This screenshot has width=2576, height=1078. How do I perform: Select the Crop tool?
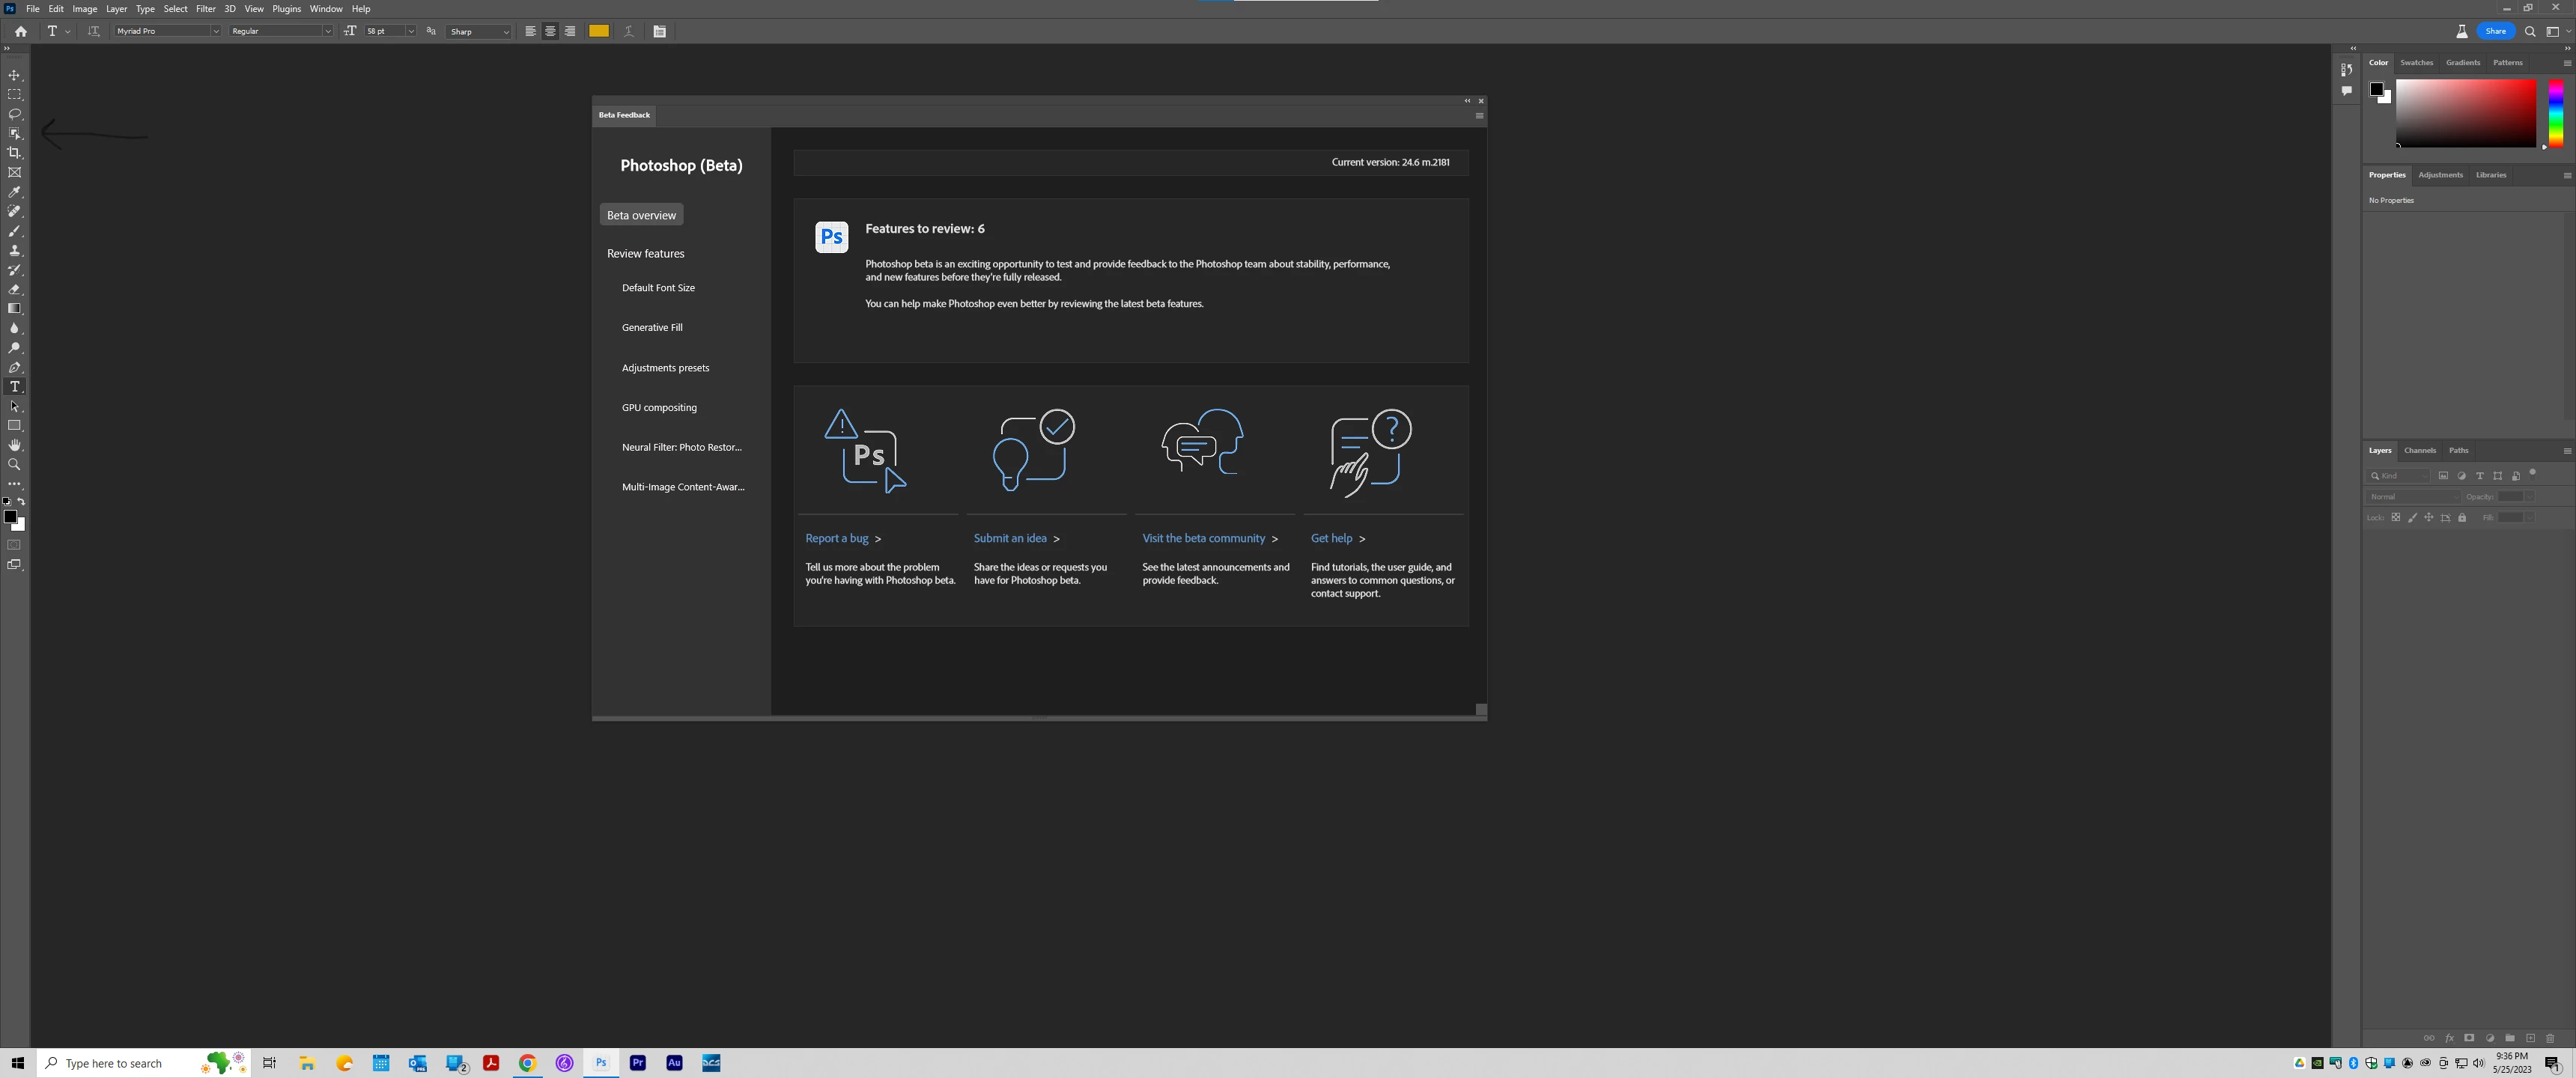pyautogui.click(x=14, y=153)
